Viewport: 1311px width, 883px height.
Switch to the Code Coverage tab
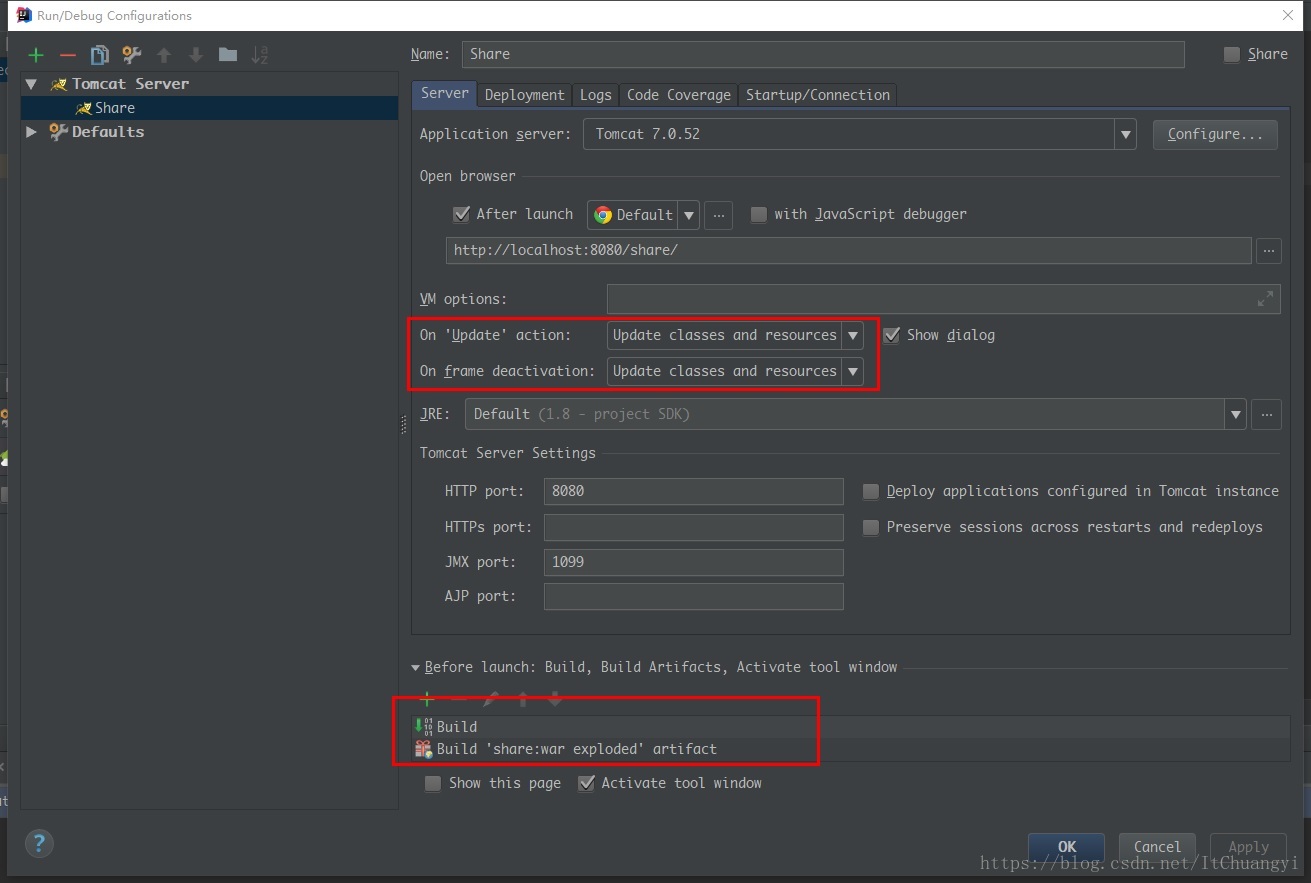click(x=679, y=95)
